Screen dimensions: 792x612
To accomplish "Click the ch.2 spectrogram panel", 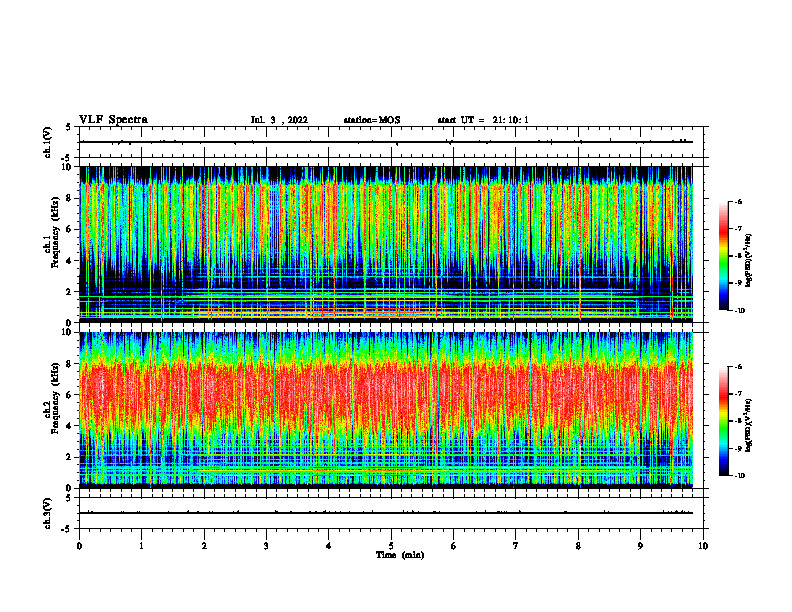I will 386,410.
